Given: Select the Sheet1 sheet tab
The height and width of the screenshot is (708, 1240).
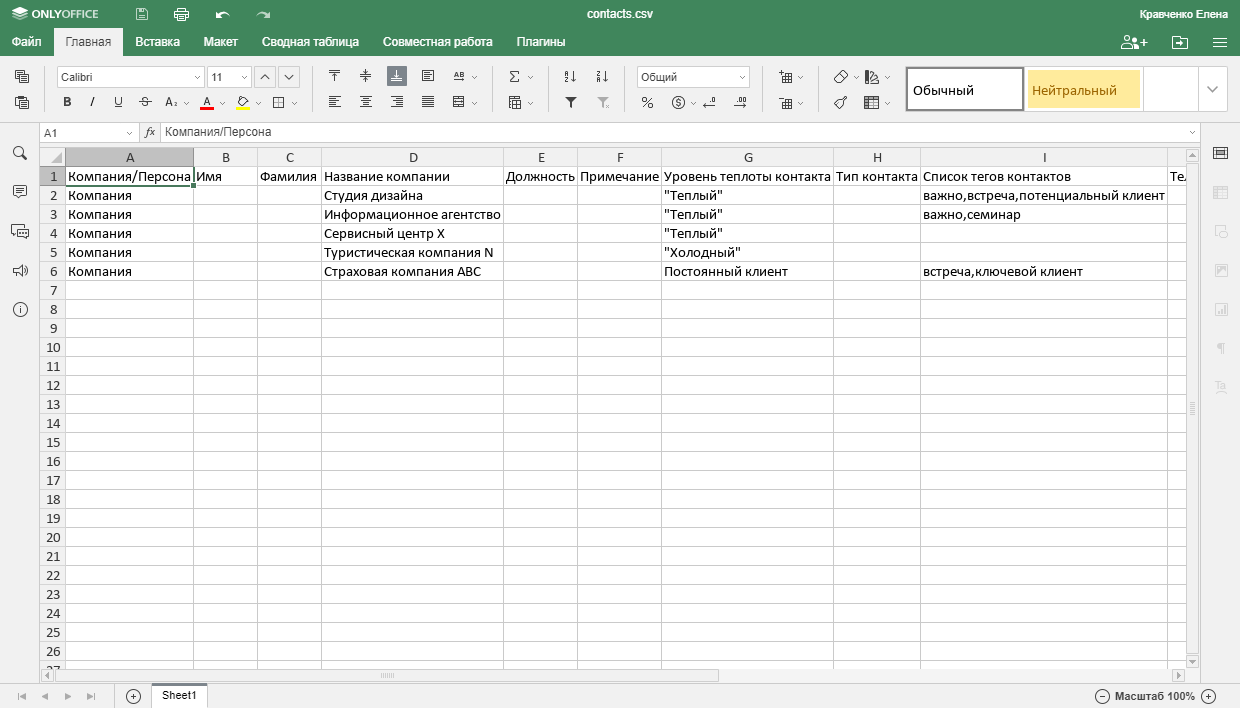Looking at the screenshot, I should (x=180, y=695).
